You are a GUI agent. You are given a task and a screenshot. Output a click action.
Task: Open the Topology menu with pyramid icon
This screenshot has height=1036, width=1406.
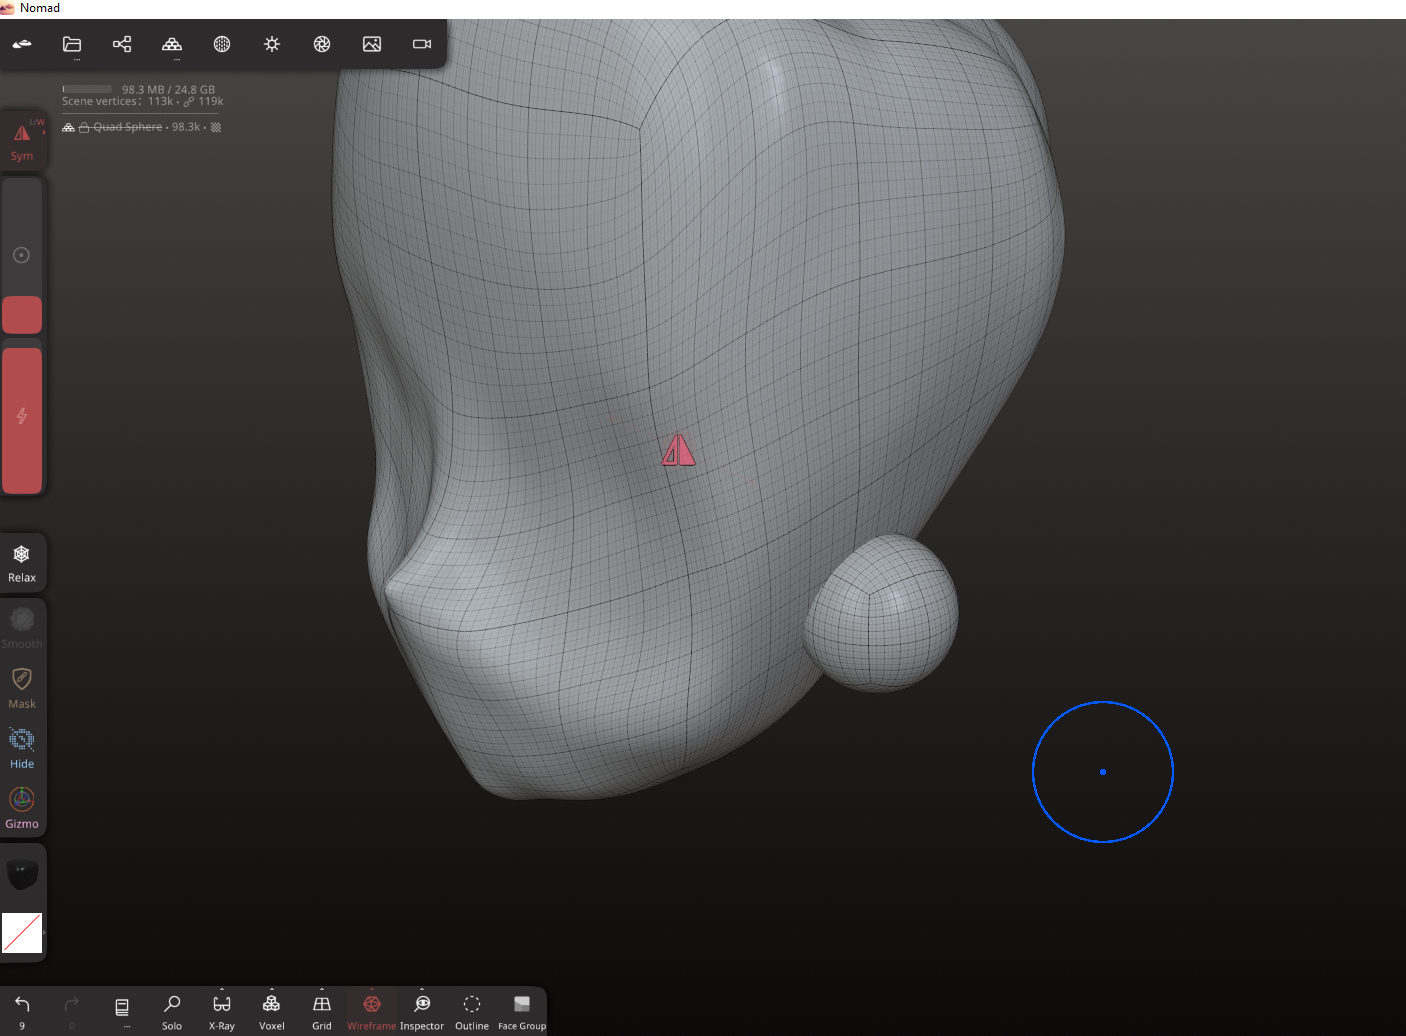click(172, 44)
